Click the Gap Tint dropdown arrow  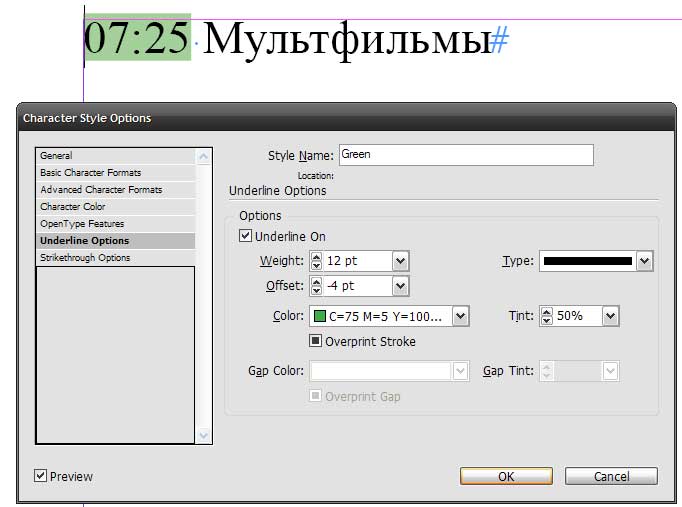coord(610,371)
